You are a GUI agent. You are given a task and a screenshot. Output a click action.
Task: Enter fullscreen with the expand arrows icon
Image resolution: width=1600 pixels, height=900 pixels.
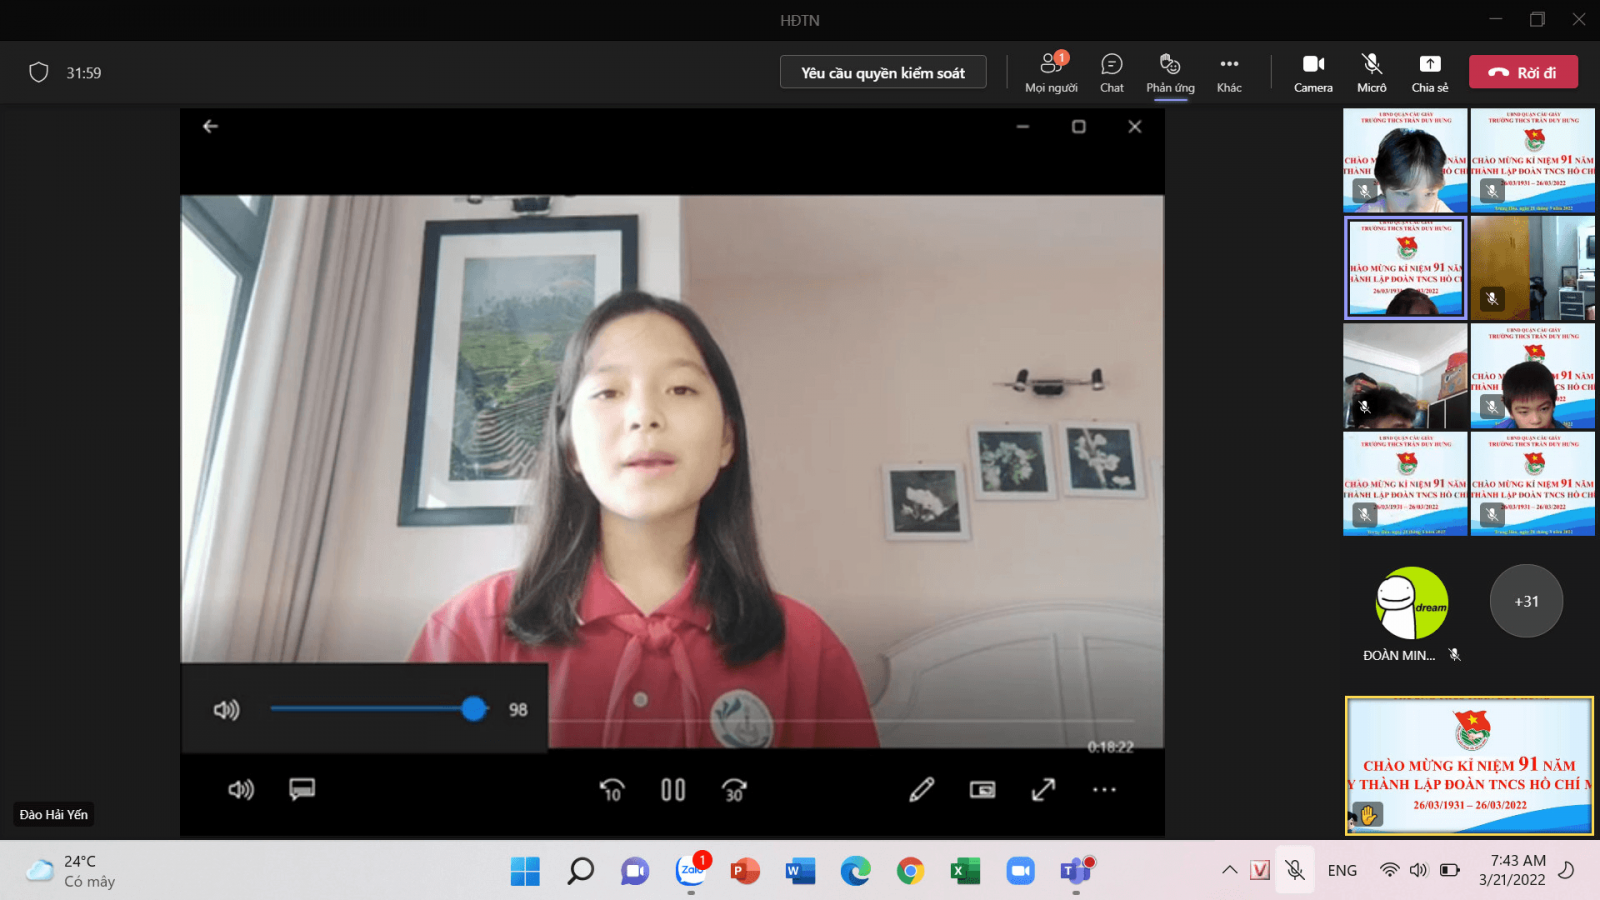pyautogui.click(x=1043, y=790)
